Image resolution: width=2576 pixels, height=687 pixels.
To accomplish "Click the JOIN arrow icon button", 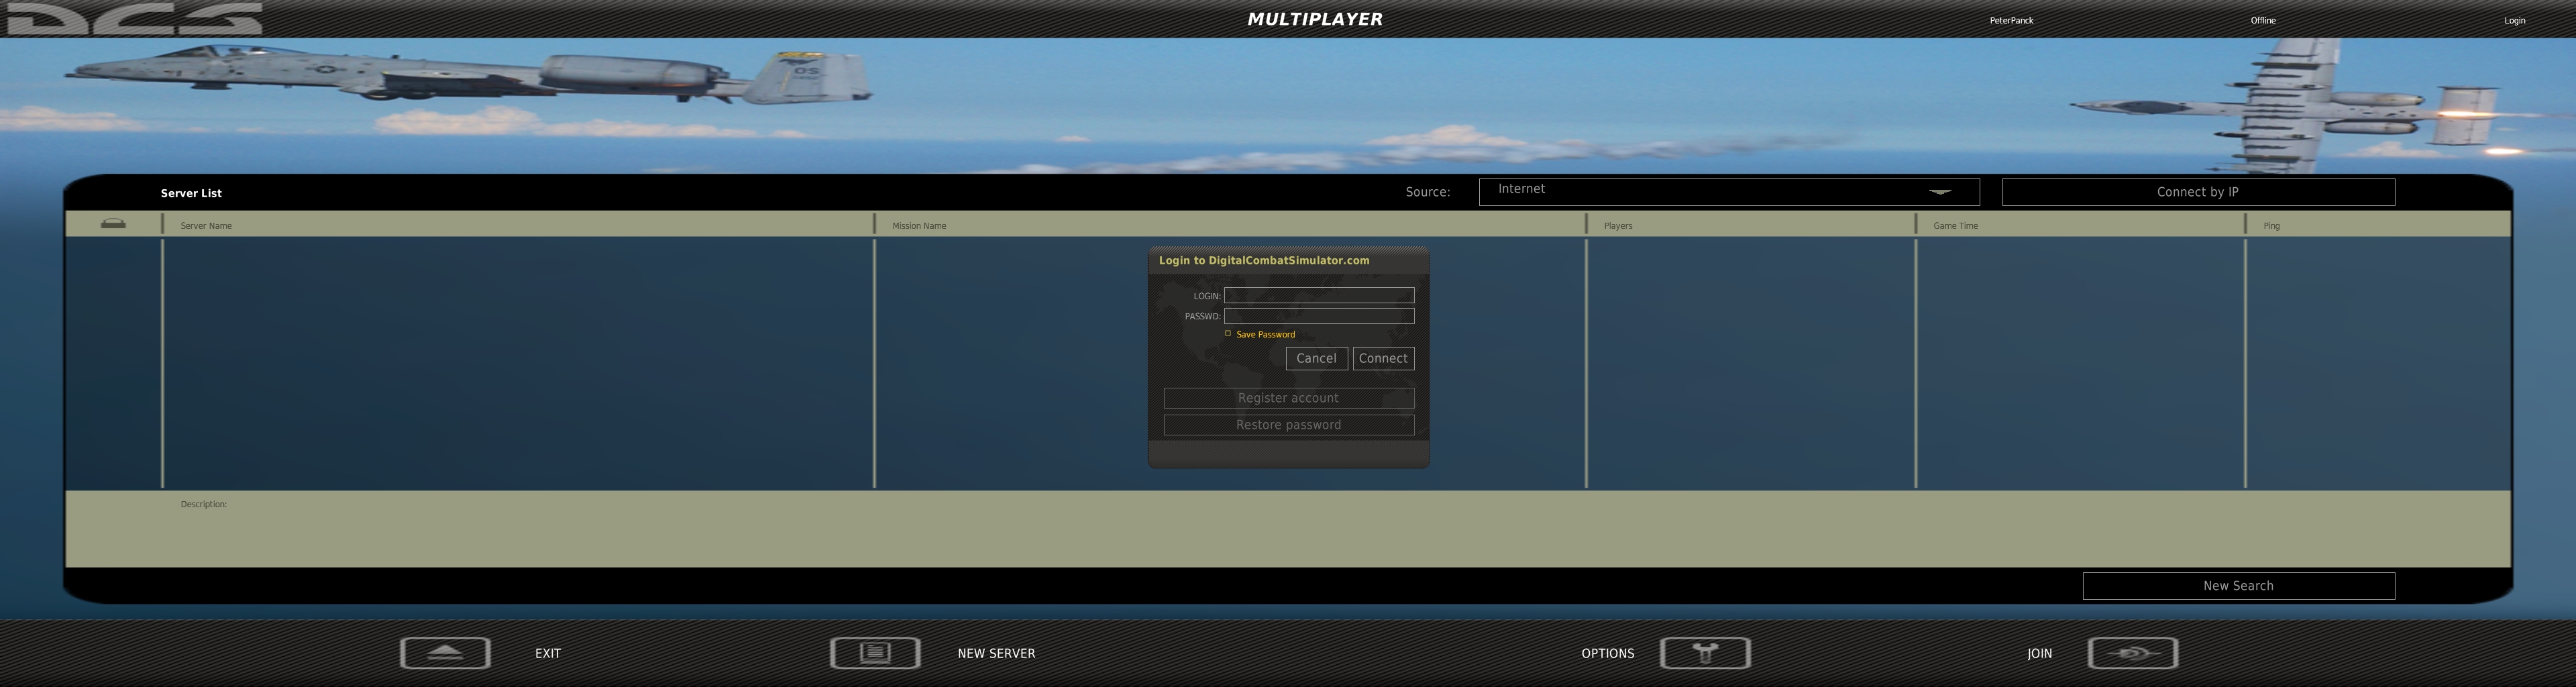I will tap(2133, 653).
